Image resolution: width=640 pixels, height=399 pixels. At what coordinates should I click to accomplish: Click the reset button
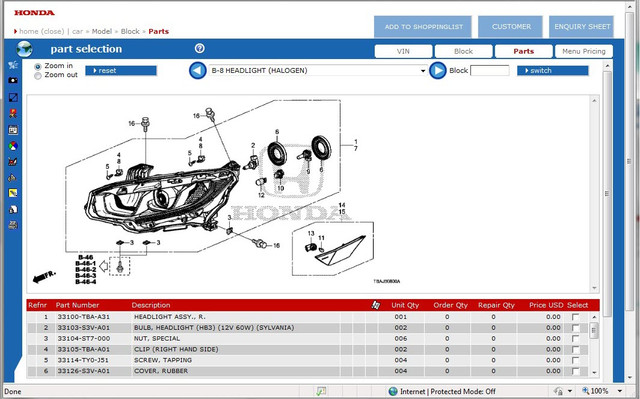pyautogui.click(x=121, y=71)
